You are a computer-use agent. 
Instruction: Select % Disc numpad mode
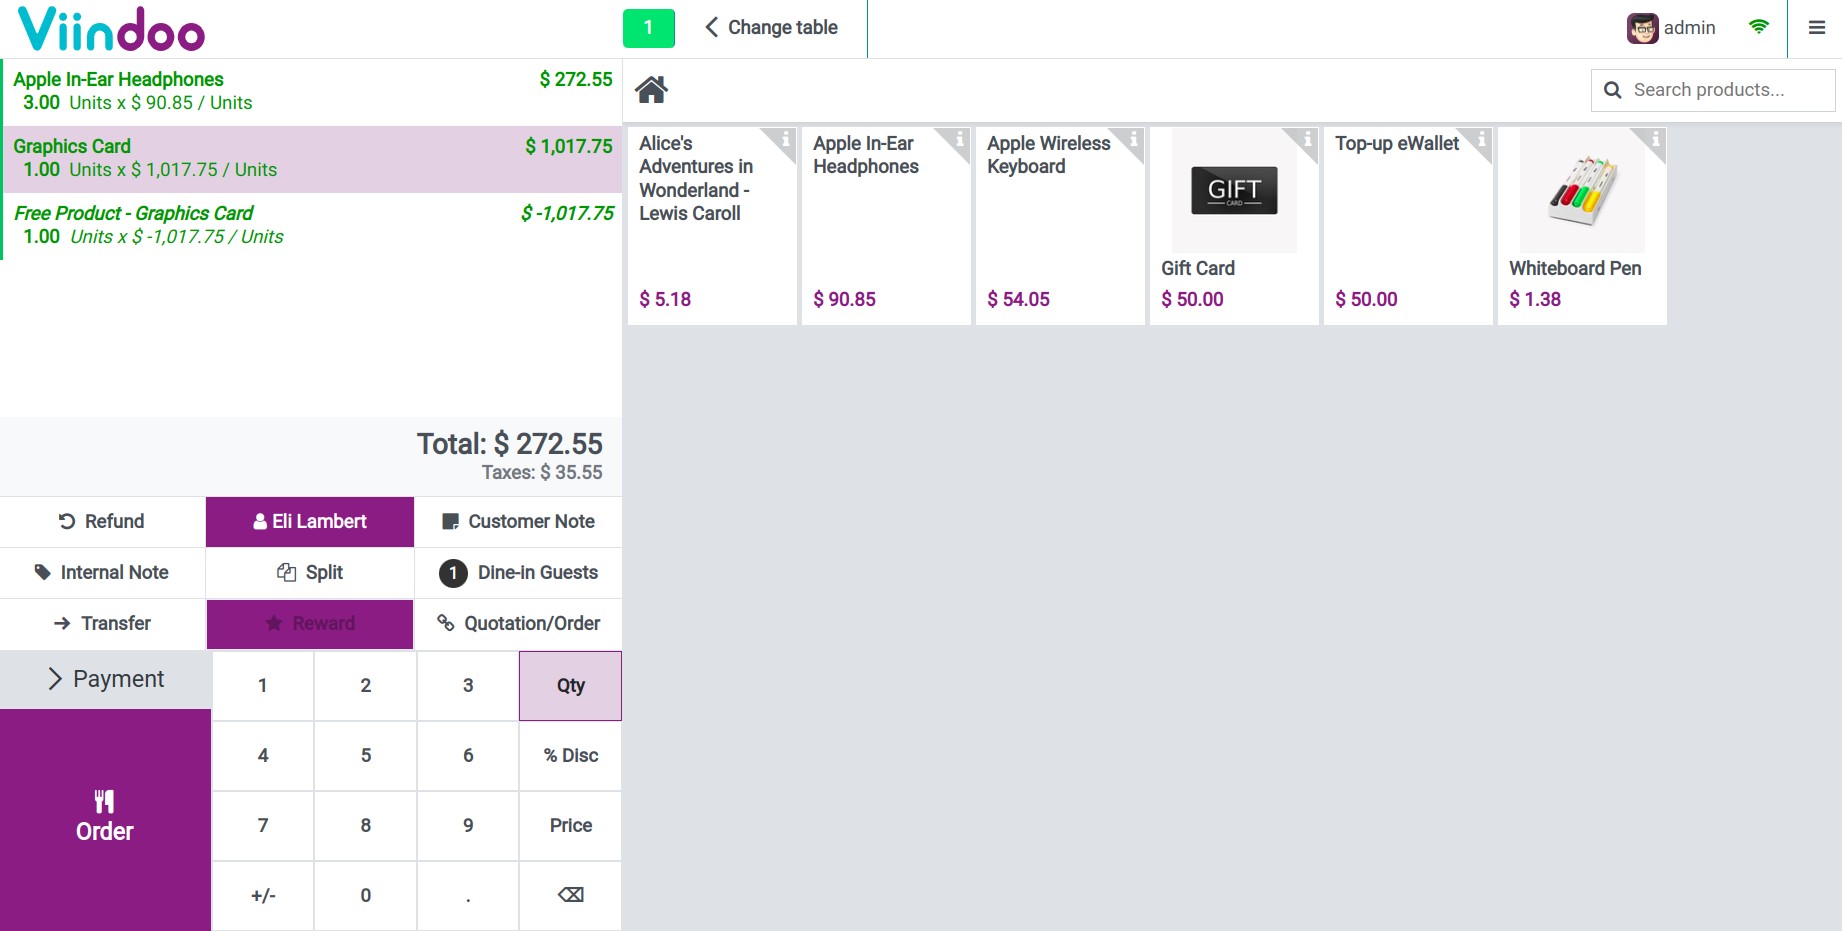[571, 755]
